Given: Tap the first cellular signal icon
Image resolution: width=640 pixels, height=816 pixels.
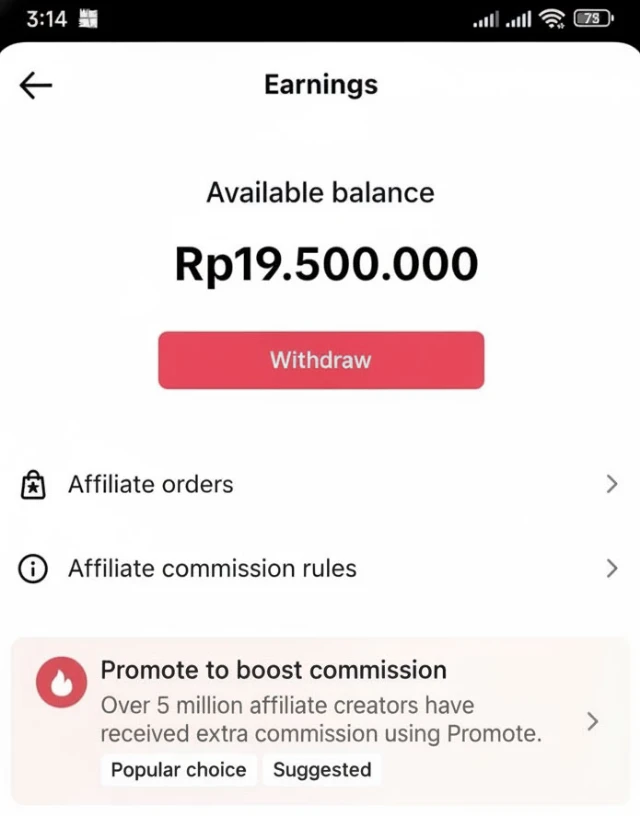Looking at the screenshot, I should (x=485, y=19).
